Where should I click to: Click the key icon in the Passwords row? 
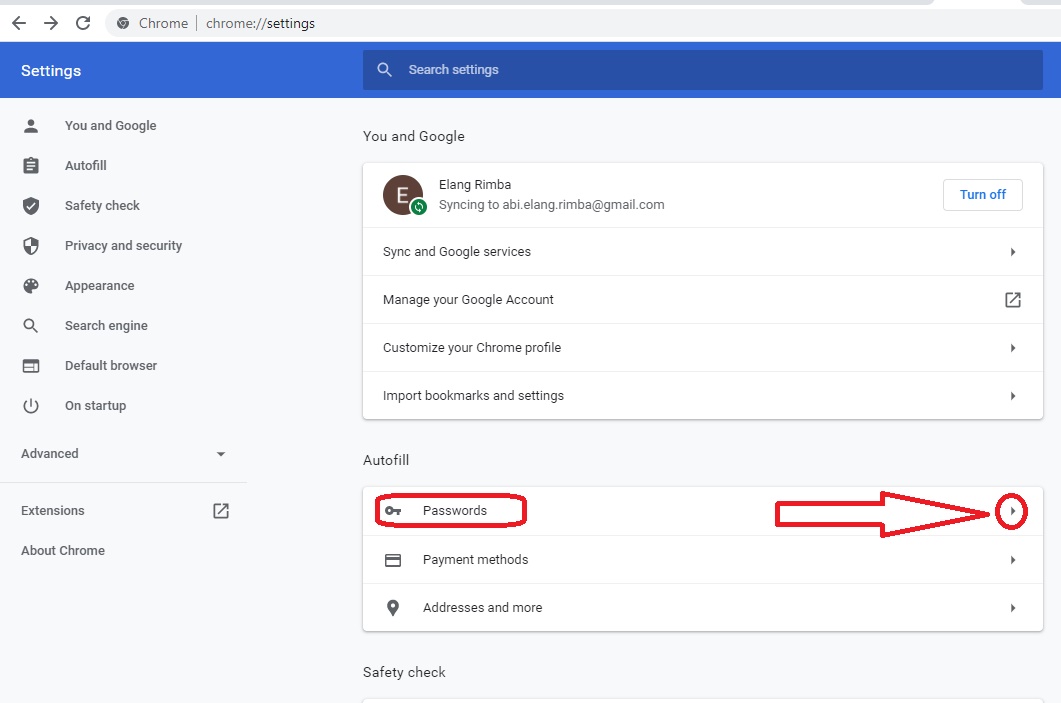pyautogui.click(x=393, y=511)
